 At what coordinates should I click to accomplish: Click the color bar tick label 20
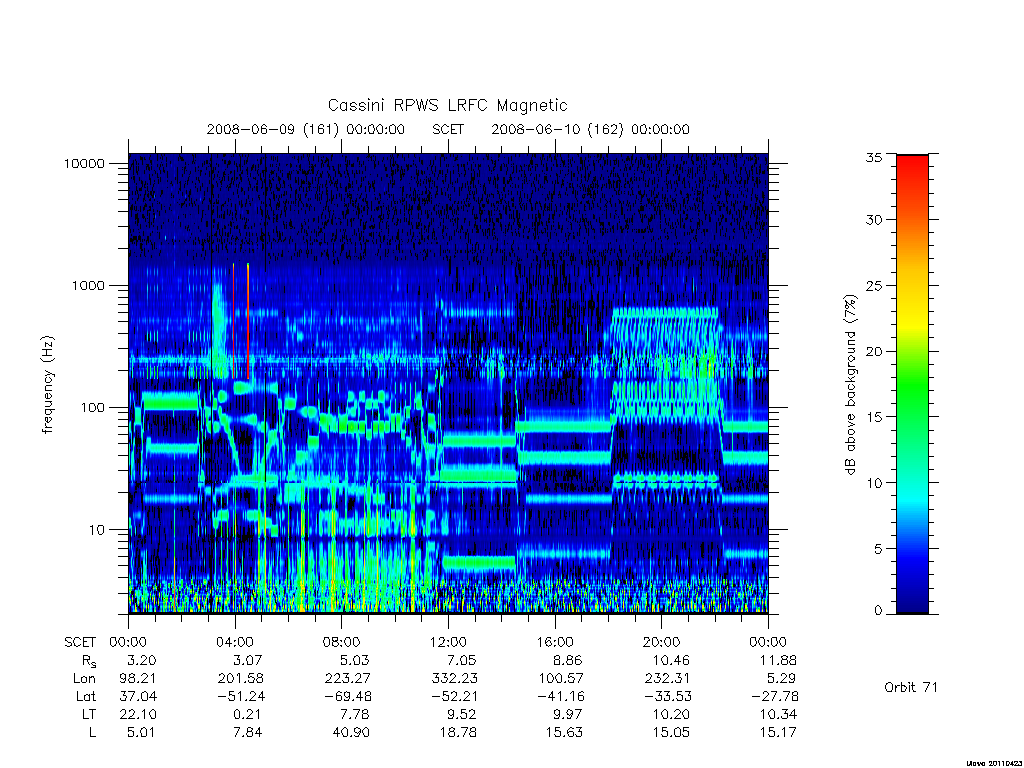(873, 351)
